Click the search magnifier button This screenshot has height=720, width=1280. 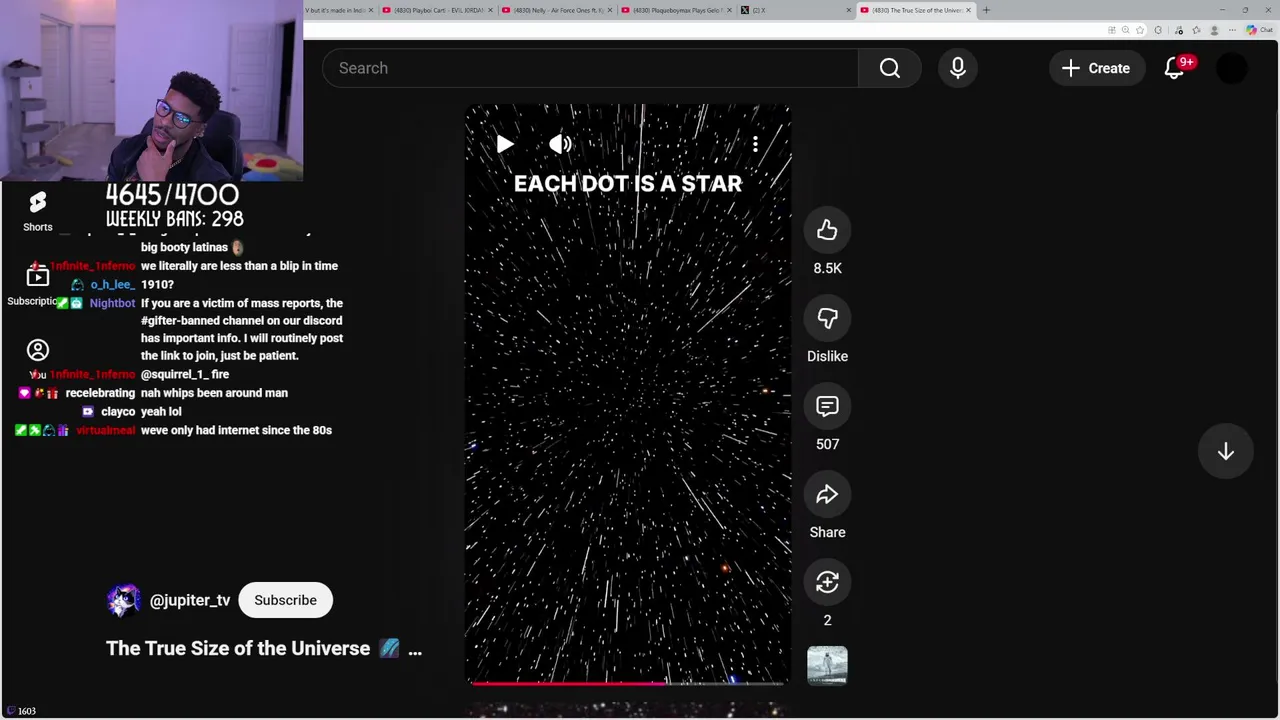tap(890, 68)
